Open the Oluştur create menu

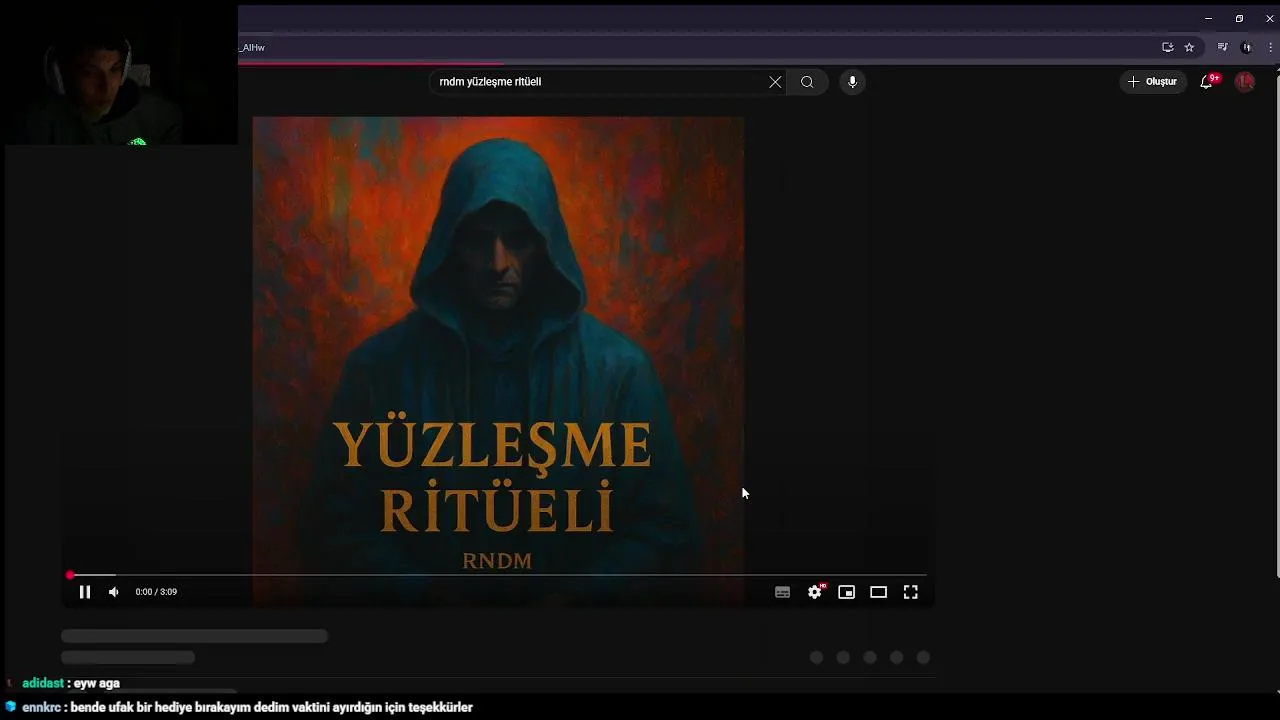tap(1152, 82)
